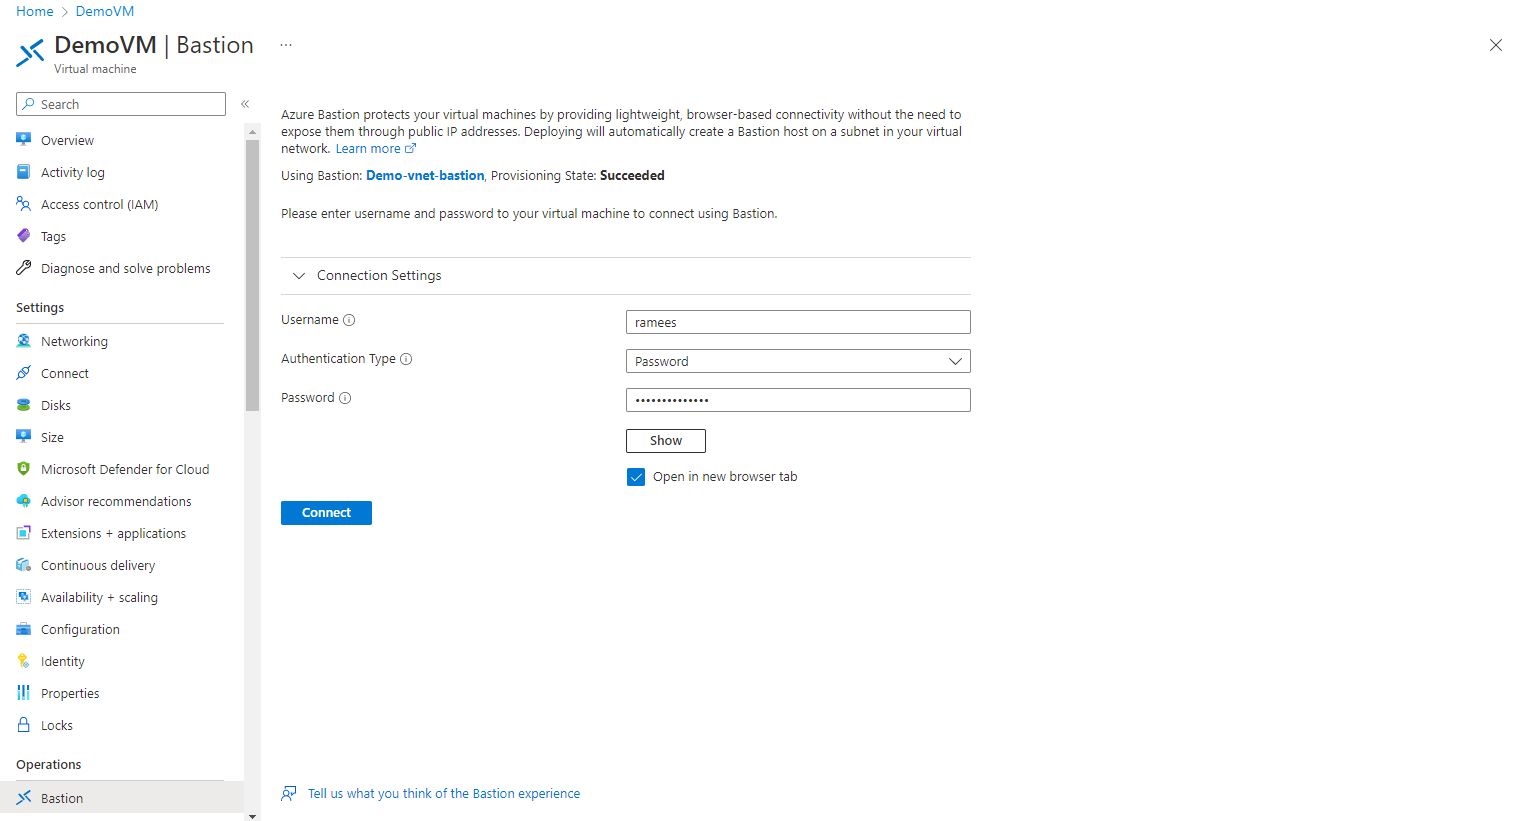This screenshot has width=1532, height=821.
Task: Click the Configuration toolbox icon
Action: tap(24, 629)
